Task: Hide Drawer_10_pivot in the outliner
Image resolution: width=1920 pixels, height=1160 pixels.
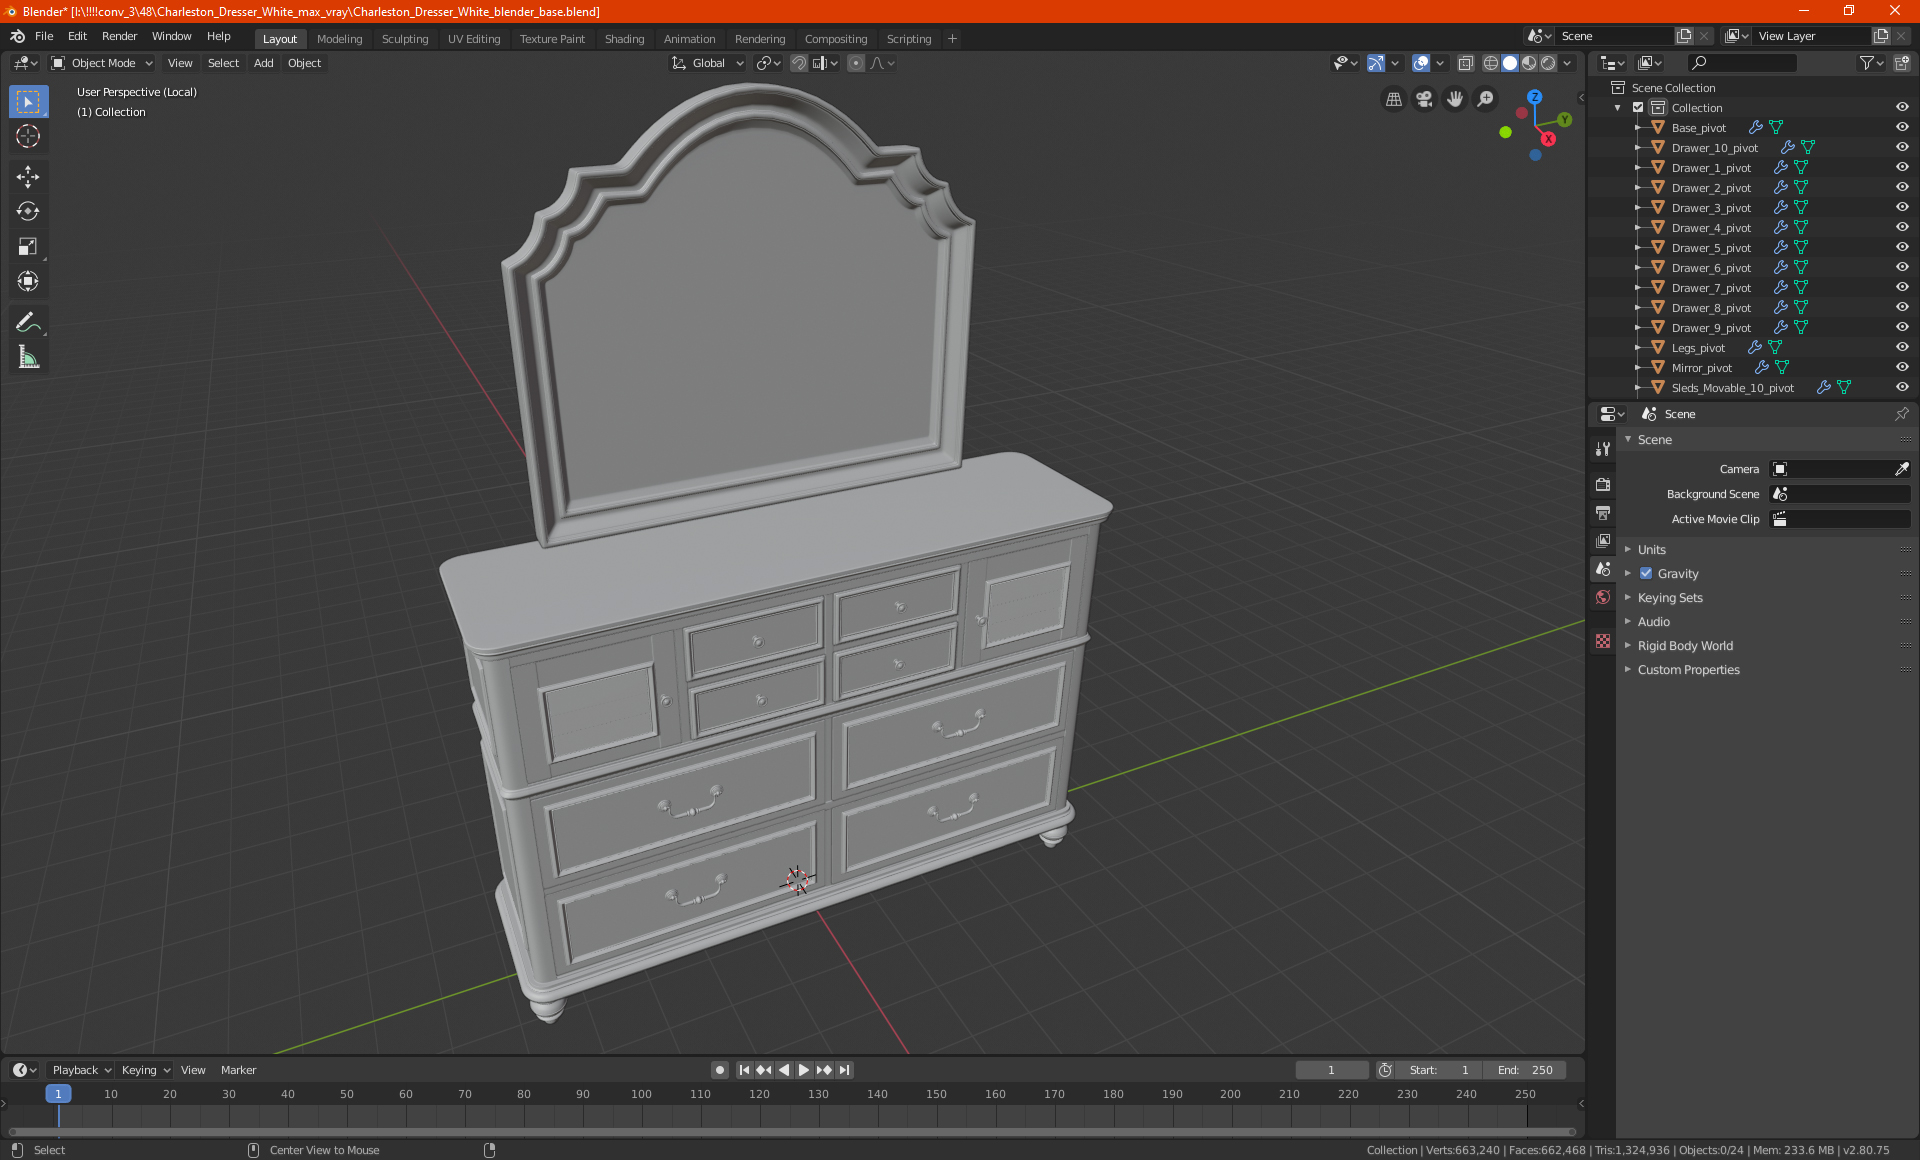Action: point(1902,148)
